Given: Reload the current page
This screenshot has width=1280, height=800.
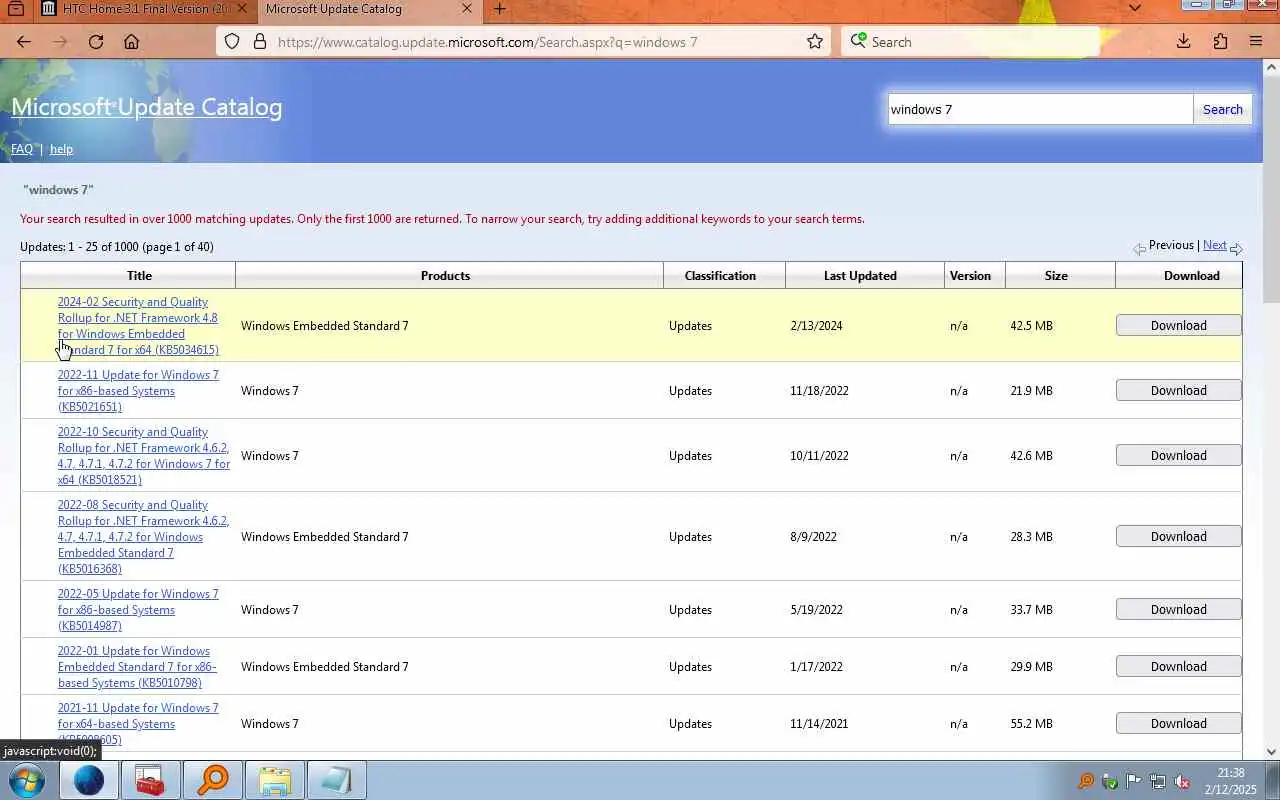Looking at the screenshot, I should [x=96, y=42].
